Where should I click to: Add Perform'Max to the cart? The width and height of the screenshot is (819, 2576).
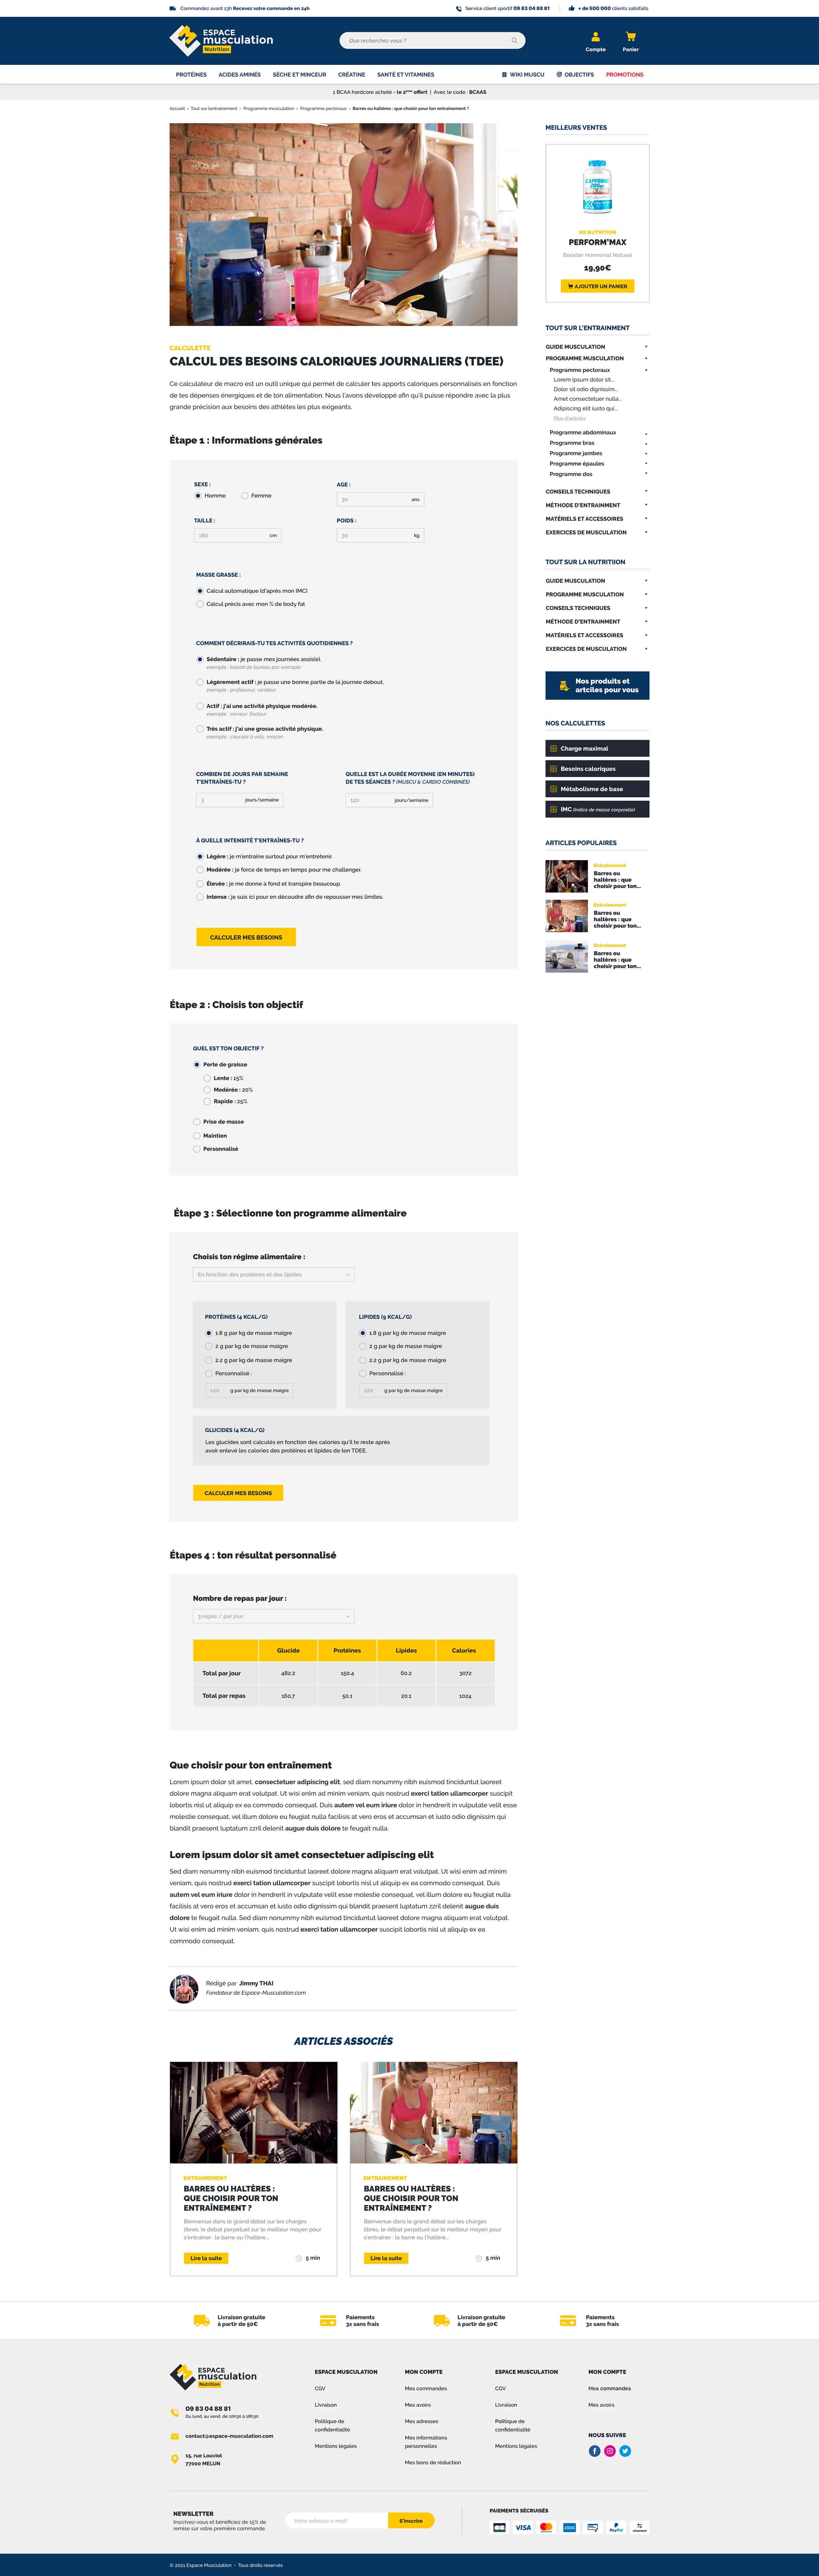pyautogui.click(x=597, y=286)
